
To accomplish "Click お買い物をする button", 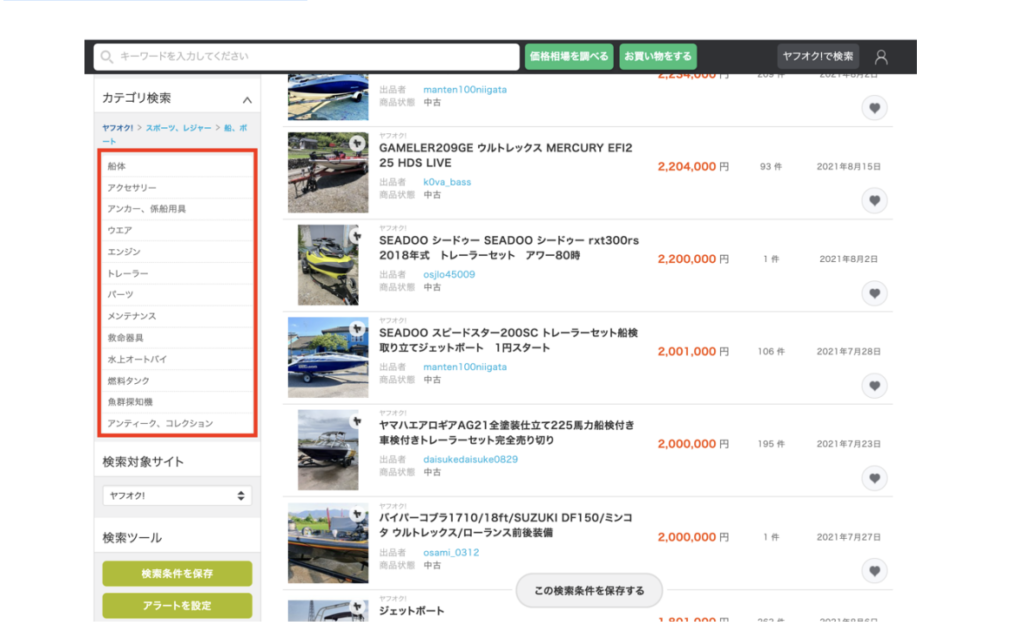I will point(657,57).
